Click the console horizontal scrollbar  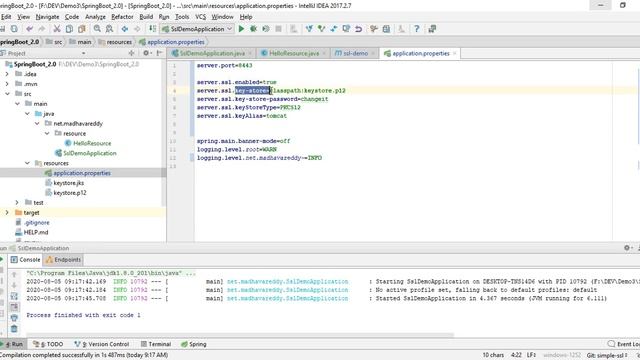click(x=239, y=335)
